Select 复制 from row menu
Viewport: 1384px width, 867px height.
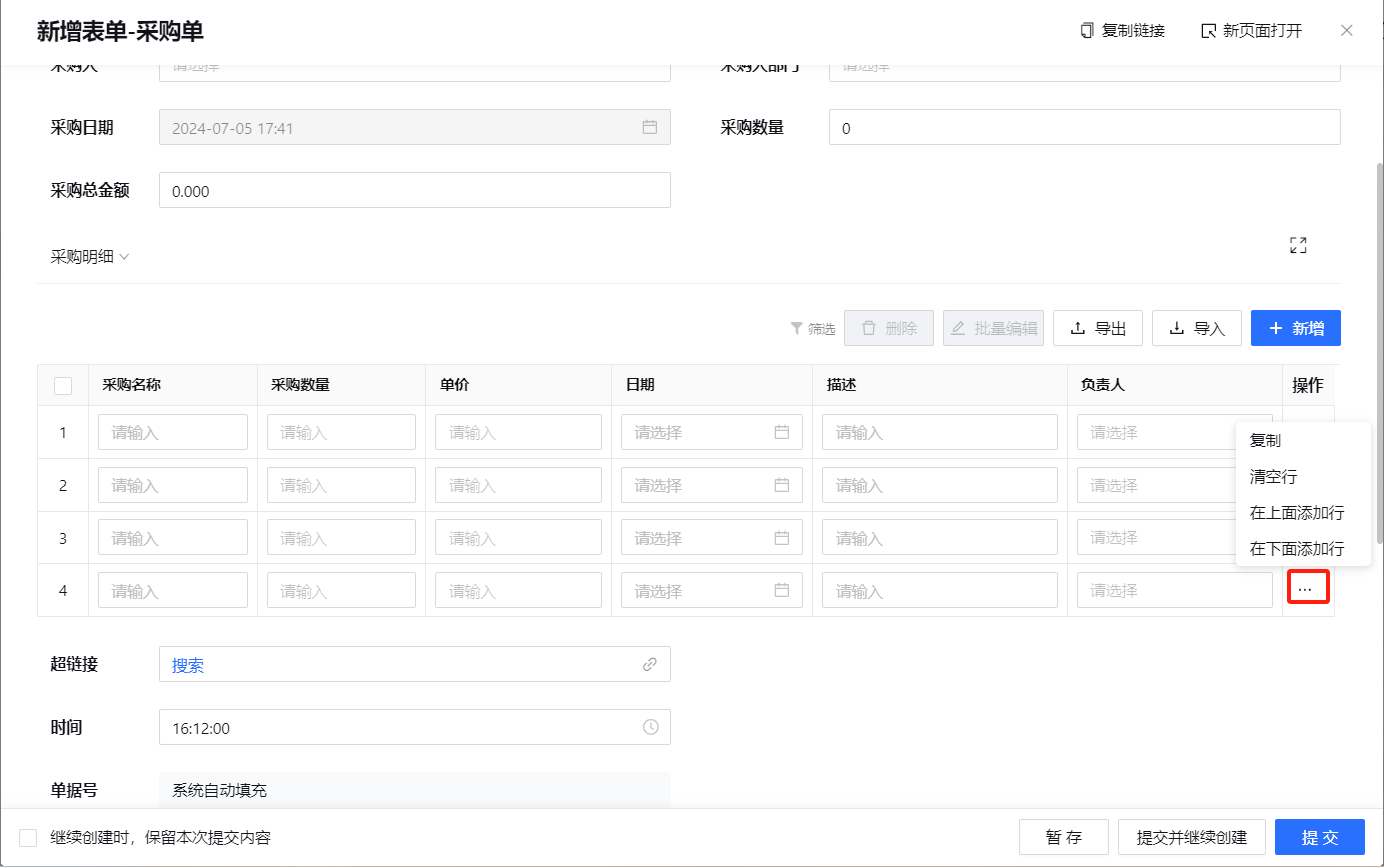(x=1303, y=440)
